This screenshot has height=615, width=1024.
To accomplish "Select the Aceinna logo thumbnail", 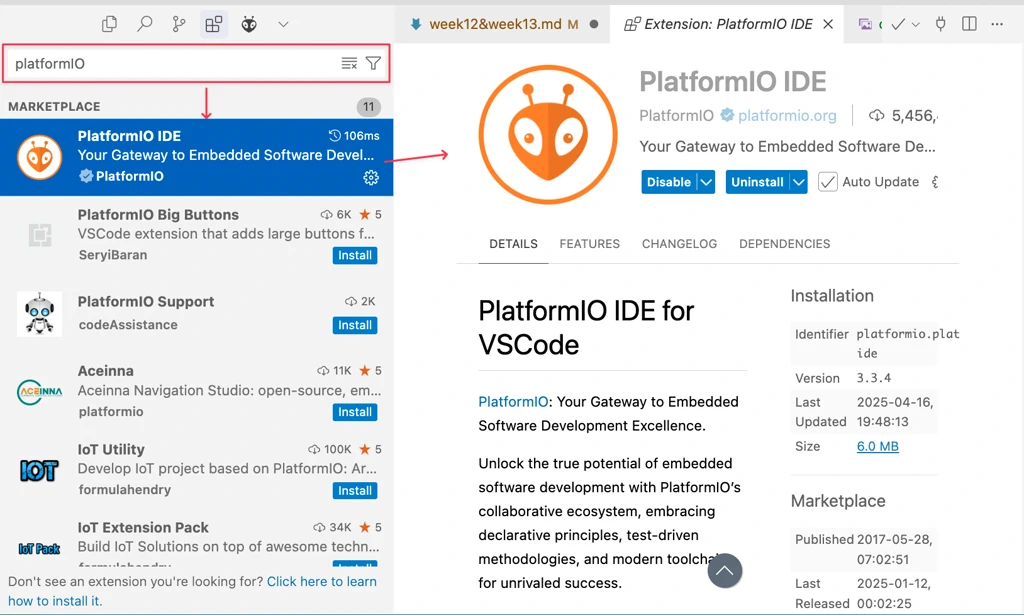I will [39, 392].
